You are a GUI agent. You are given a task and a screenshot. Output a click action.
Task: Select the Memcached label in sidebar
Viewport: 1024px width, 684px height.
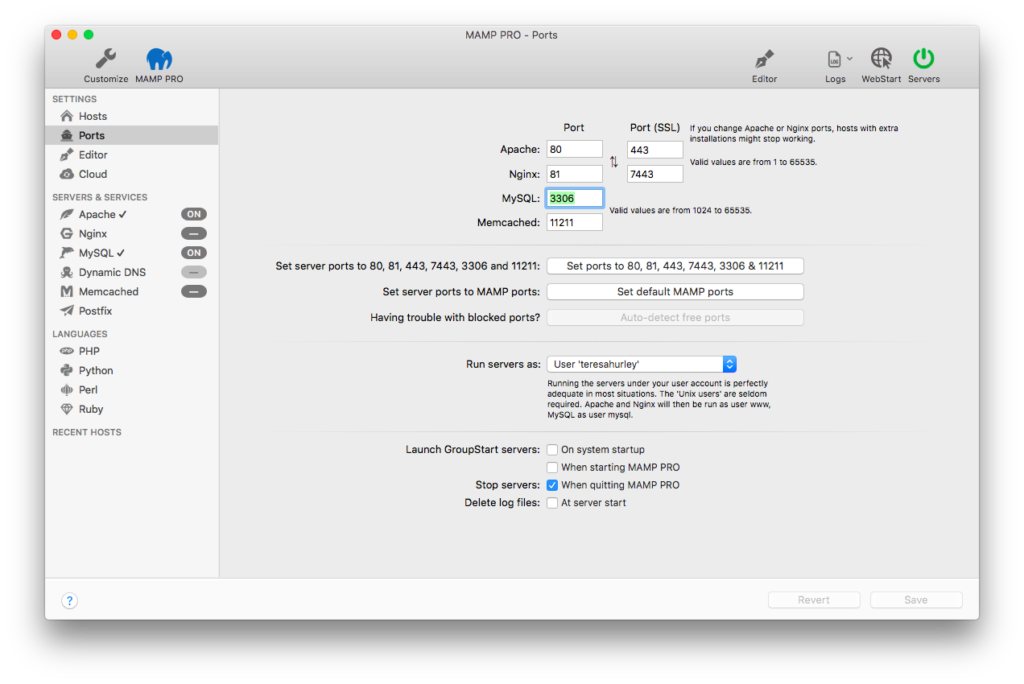[x=108, y=291]
